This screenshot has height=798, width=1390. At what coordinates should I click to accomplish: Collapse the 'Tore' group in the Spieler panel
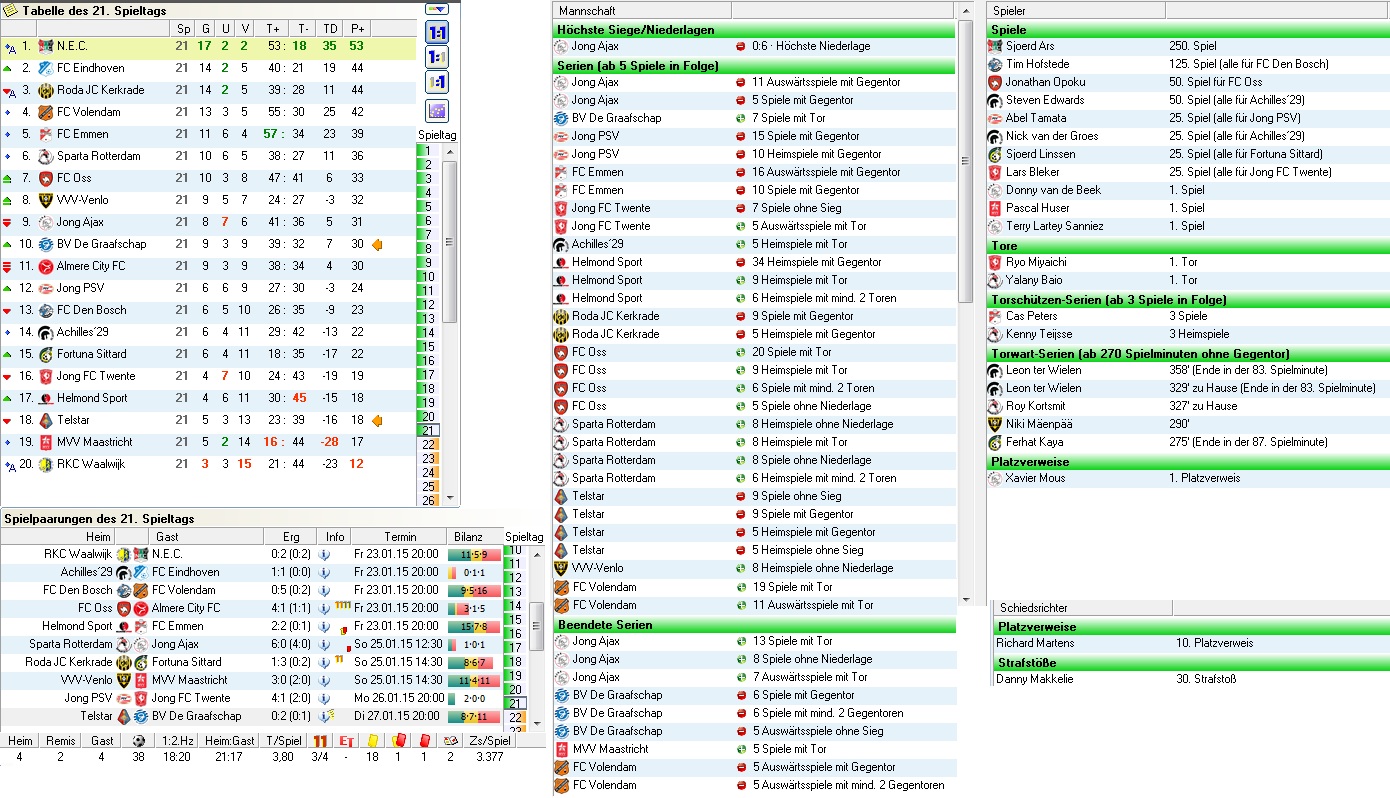tap(1188, 246)
